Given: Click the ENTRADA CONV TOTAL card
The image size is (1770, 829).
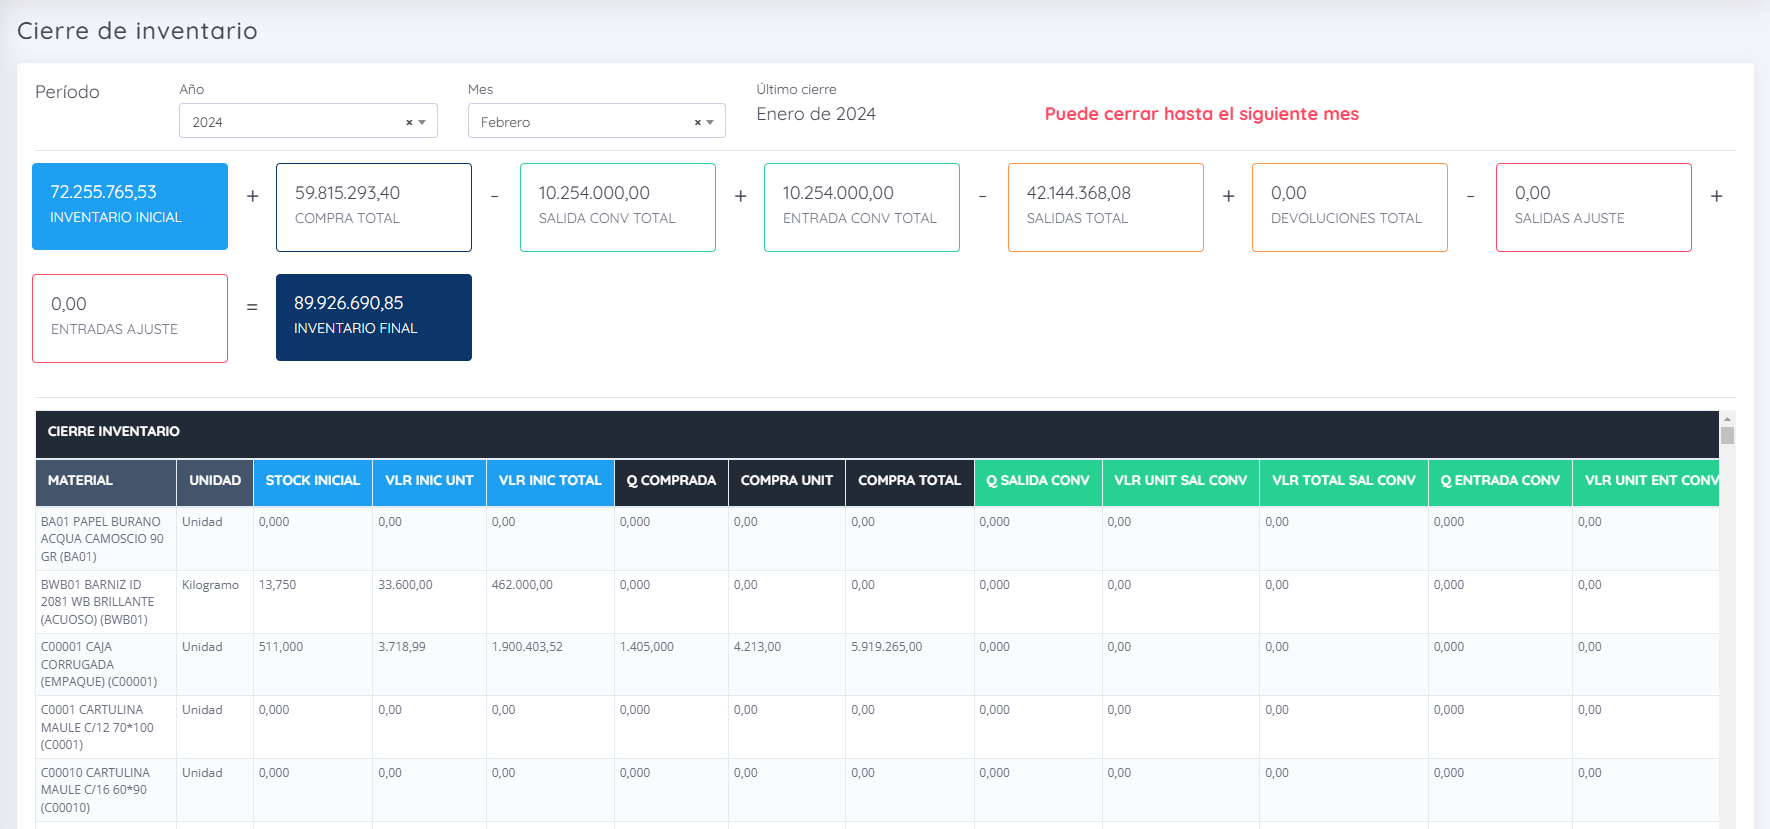Looking at the screenshot, I should (x=862, y=207).
